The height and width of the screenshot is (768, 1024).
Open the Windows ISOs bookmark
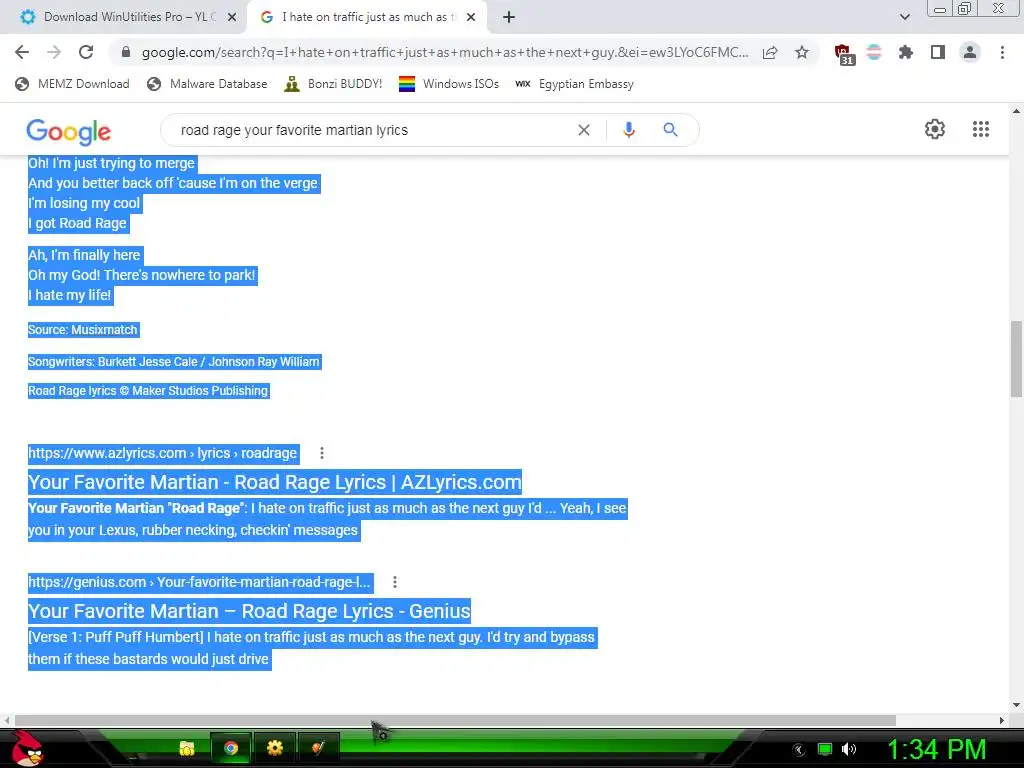pos(449,84)
